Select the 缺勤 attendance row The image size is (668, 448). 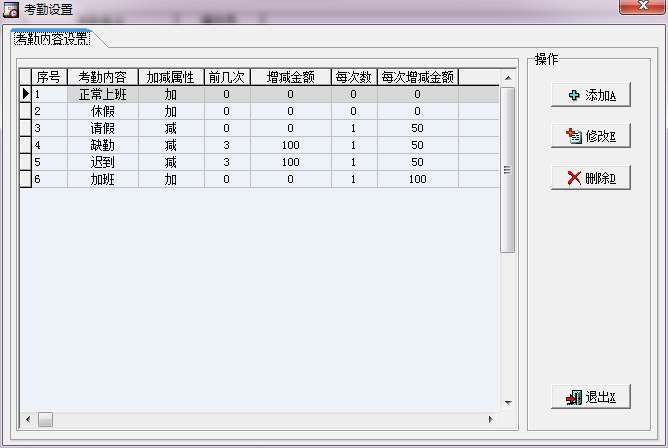click(x=102, y=145)
